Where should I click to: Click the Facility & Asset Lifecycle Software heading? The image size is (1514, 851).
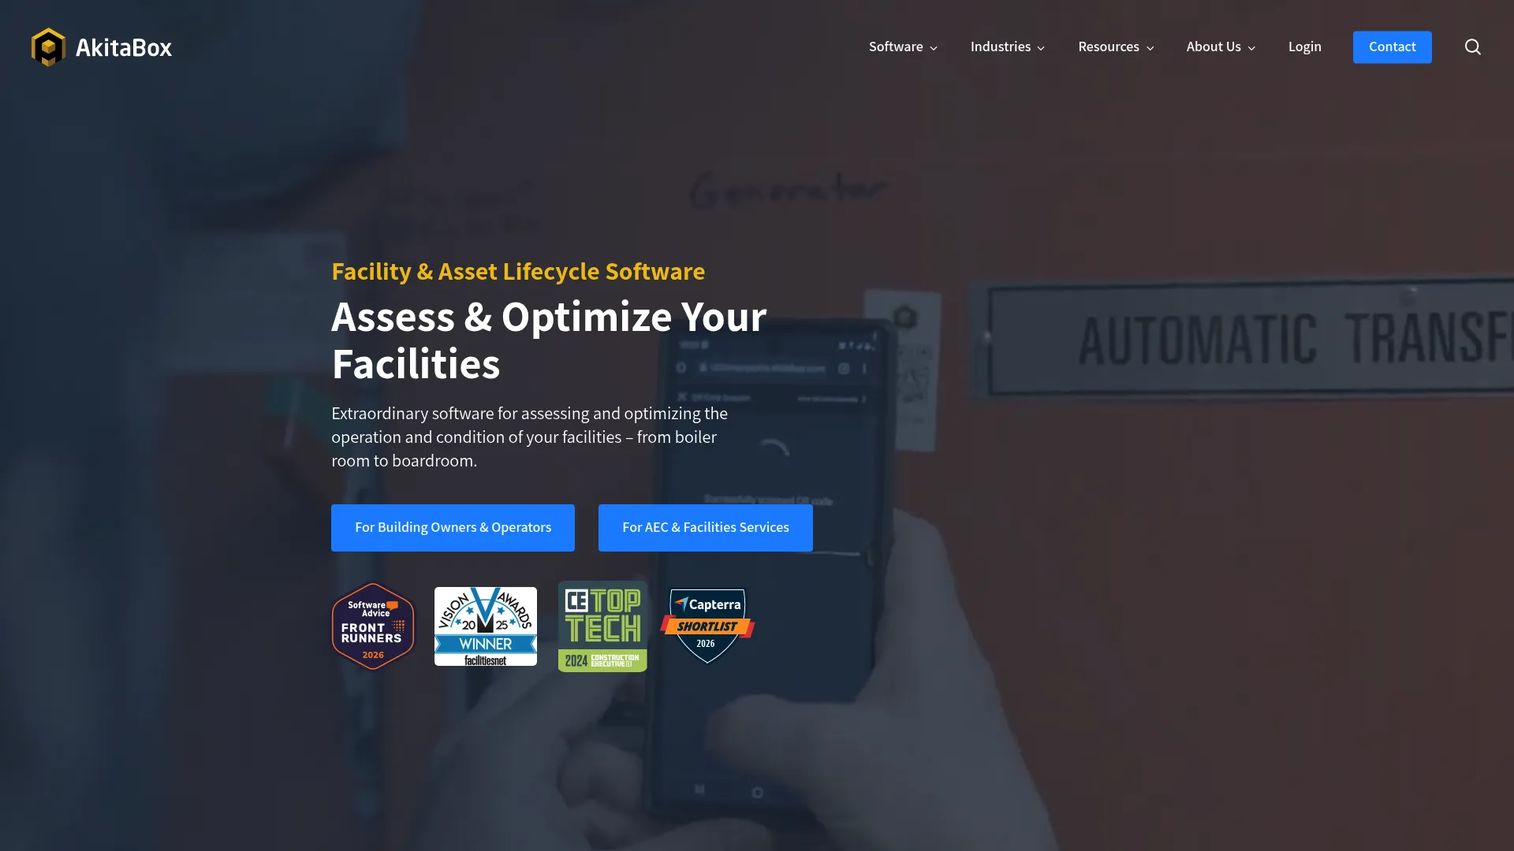pos(518,272)
